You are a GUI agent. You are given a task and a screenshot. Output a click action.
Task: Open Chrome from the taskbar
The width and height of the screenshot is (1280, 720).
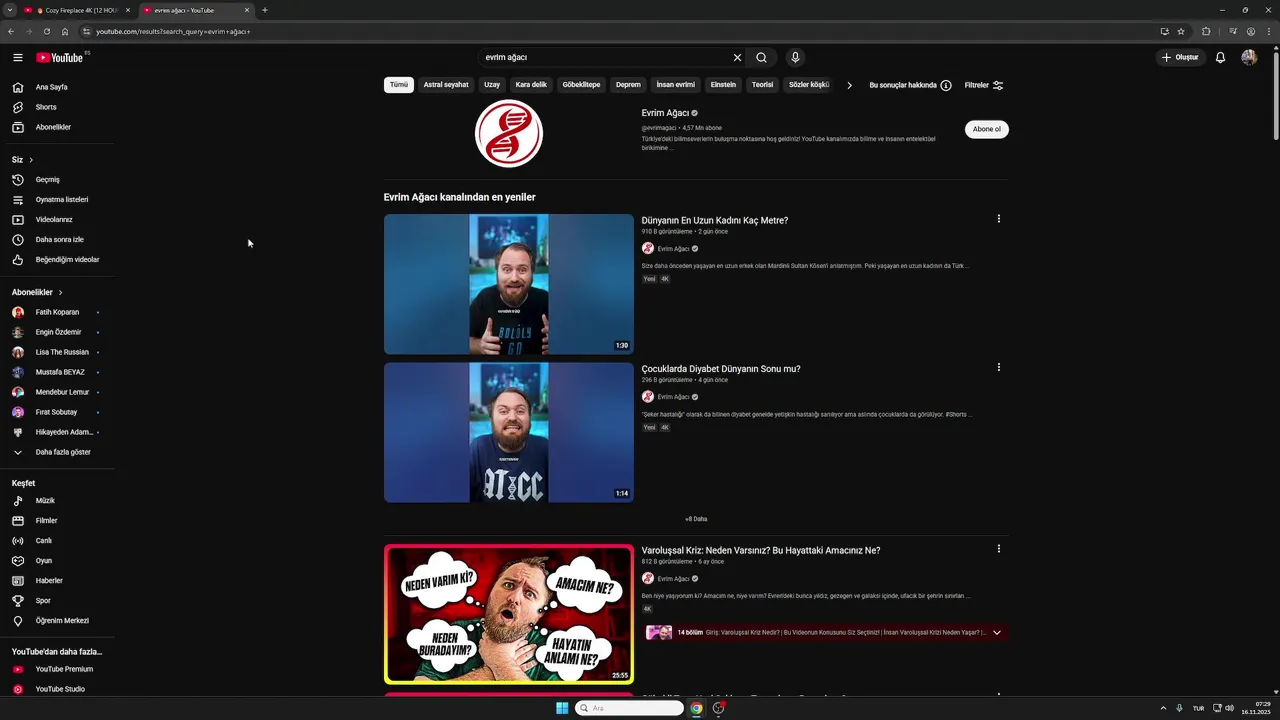pos(697,708)
